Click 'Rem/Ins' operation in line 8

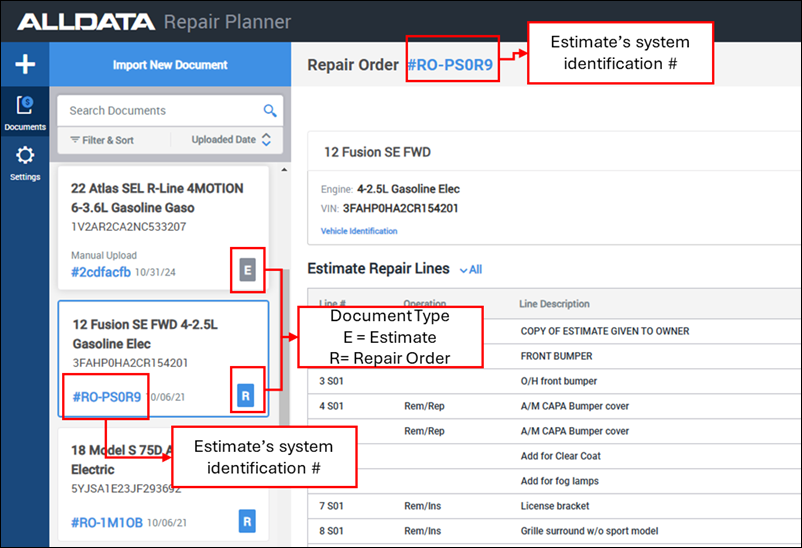[422, 531]
